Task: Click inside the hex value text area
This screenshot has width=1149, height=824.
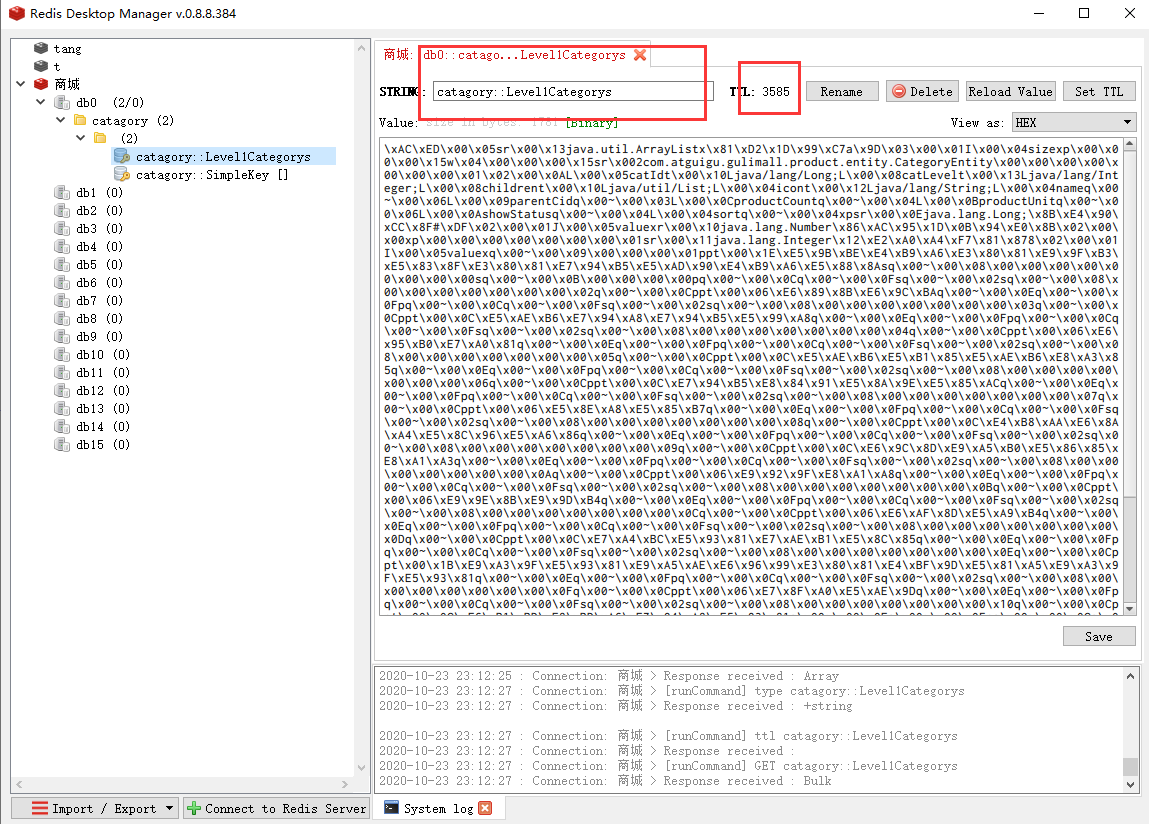Action: [x=750, y=376]
